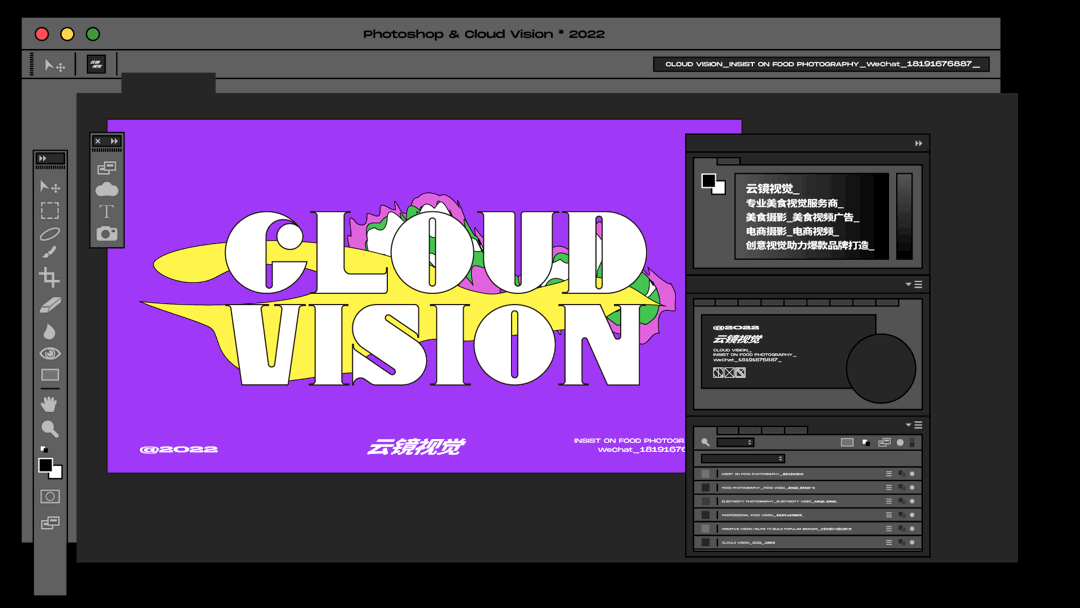
Task: Toggle the circle on the CREATIVE VISION HELPS row
Action: (x=912, y=529)
